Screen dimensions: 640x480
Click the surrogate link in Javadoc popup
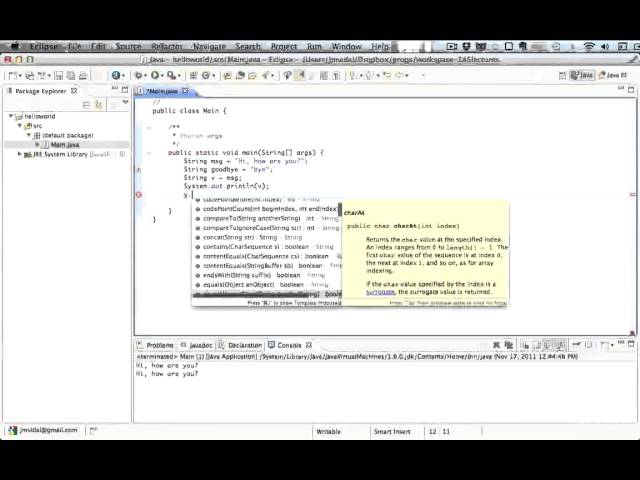pyautogui.click(x=380, y=292)
